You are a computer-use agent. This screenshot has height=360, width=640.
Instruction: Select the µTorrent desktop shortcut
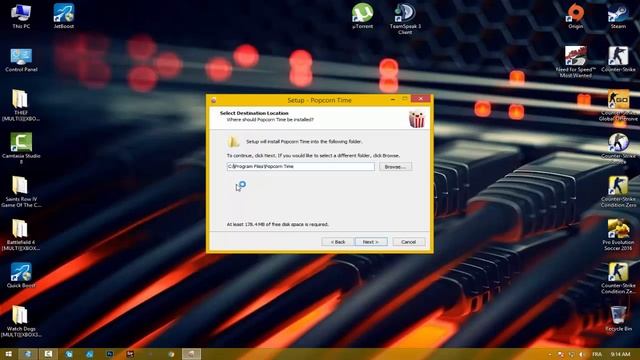click(362, 16)
